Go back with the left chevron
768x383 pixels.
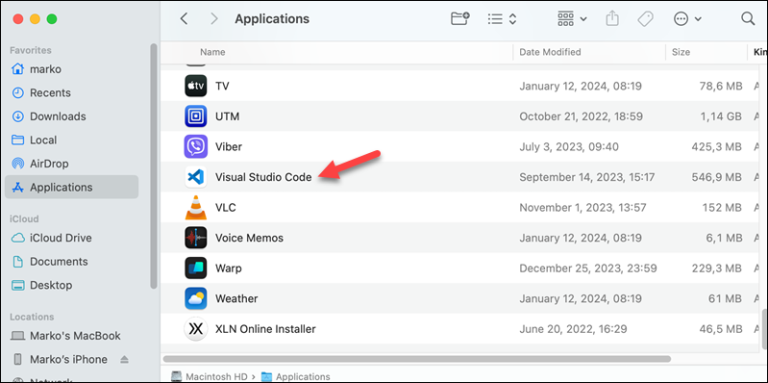point(184,19)
